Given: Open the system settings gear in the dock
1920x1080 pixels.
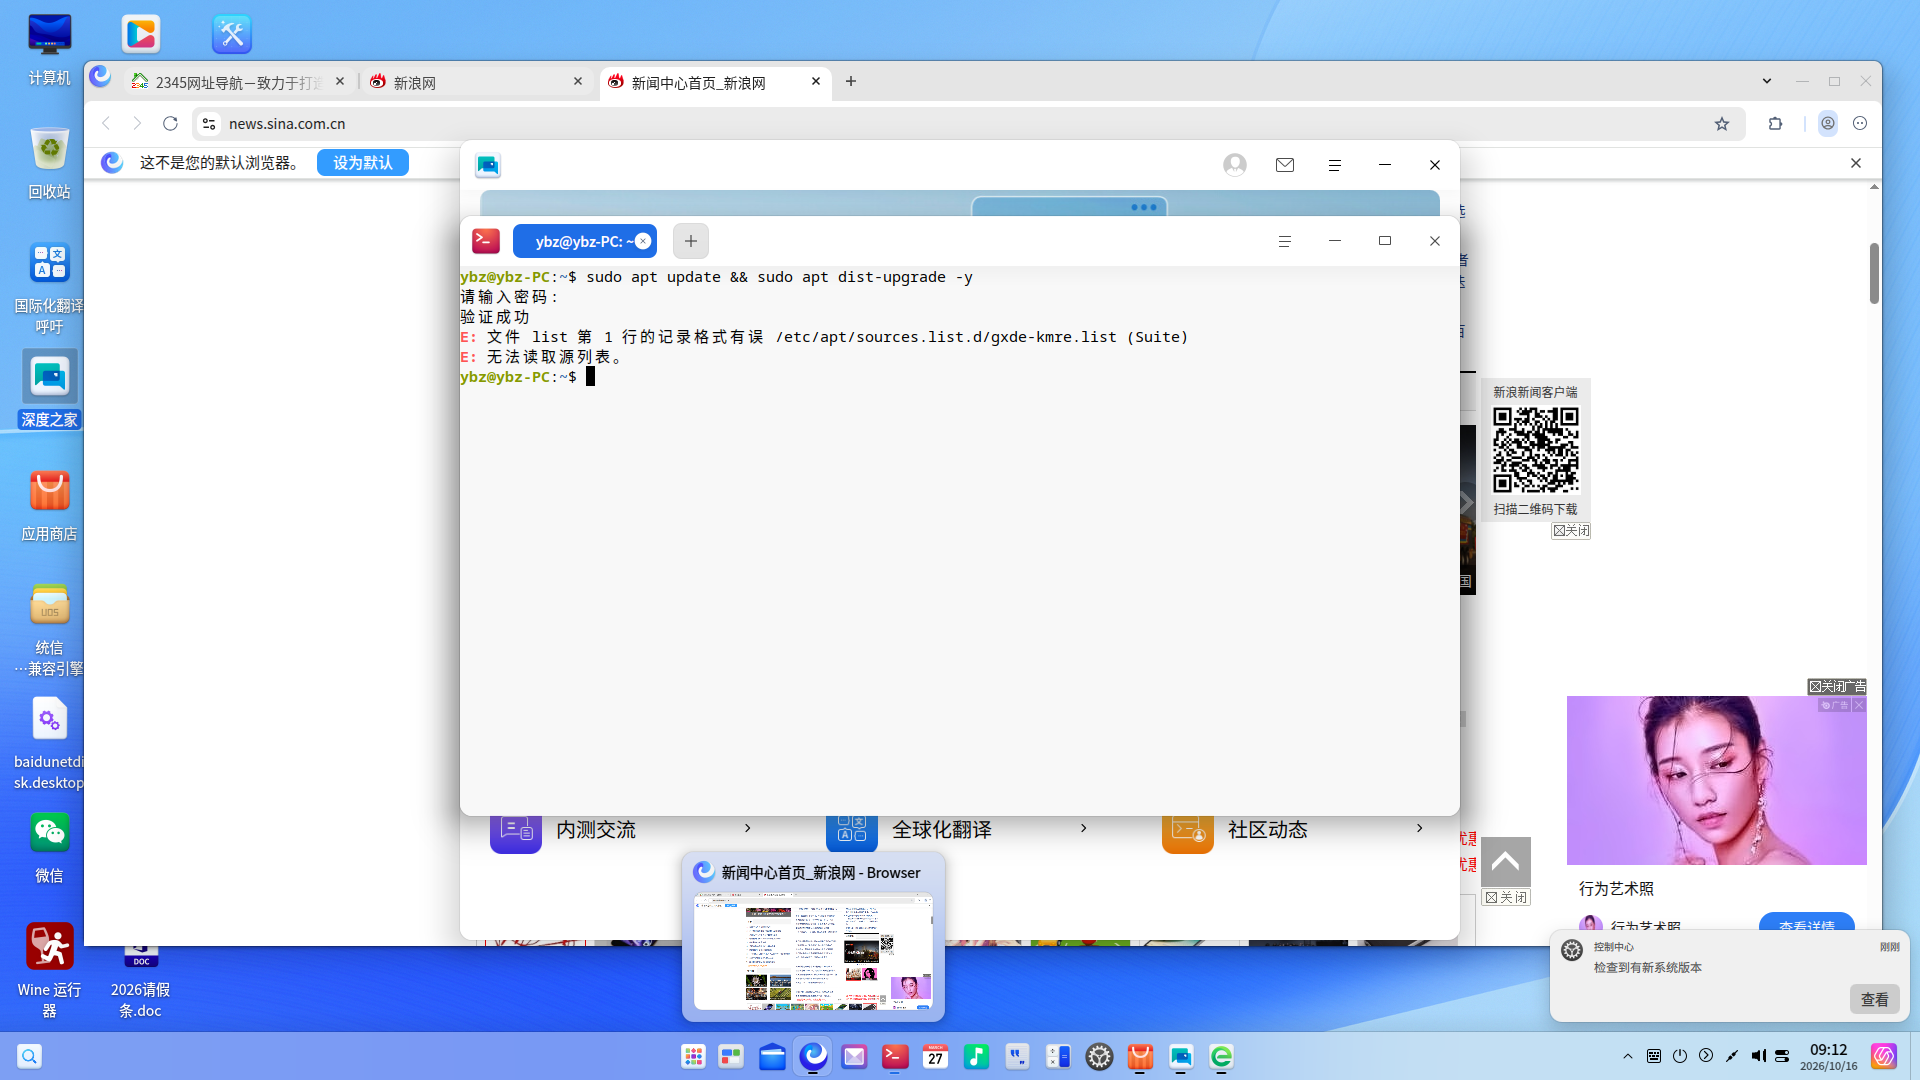Looking at the screenshot, I should coord(1099,1056).
